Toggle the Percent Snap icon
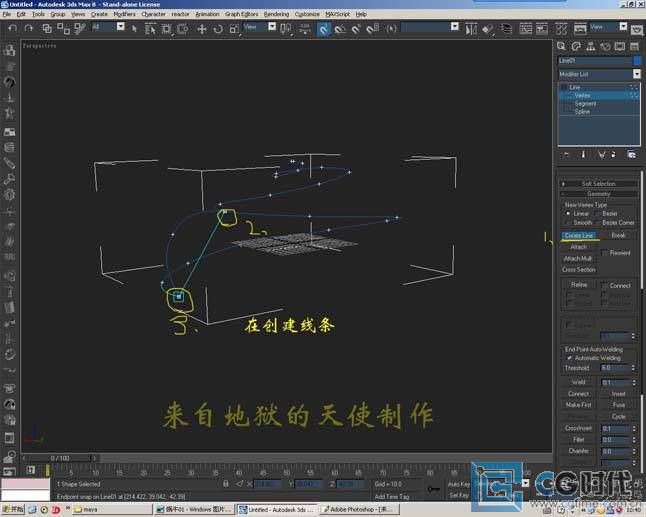 (x=356, y=29)
